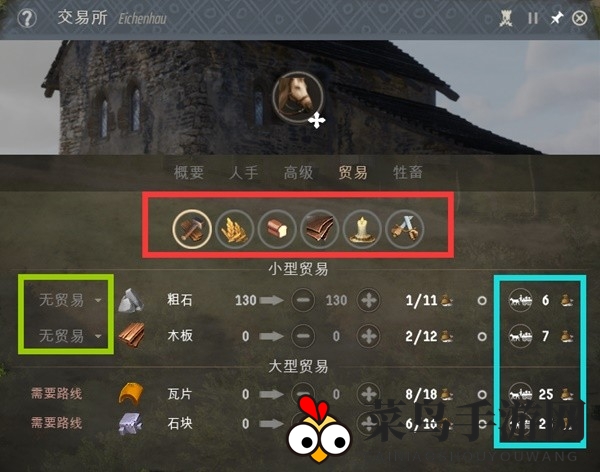Select the leather hides category icon

point(319,229)
